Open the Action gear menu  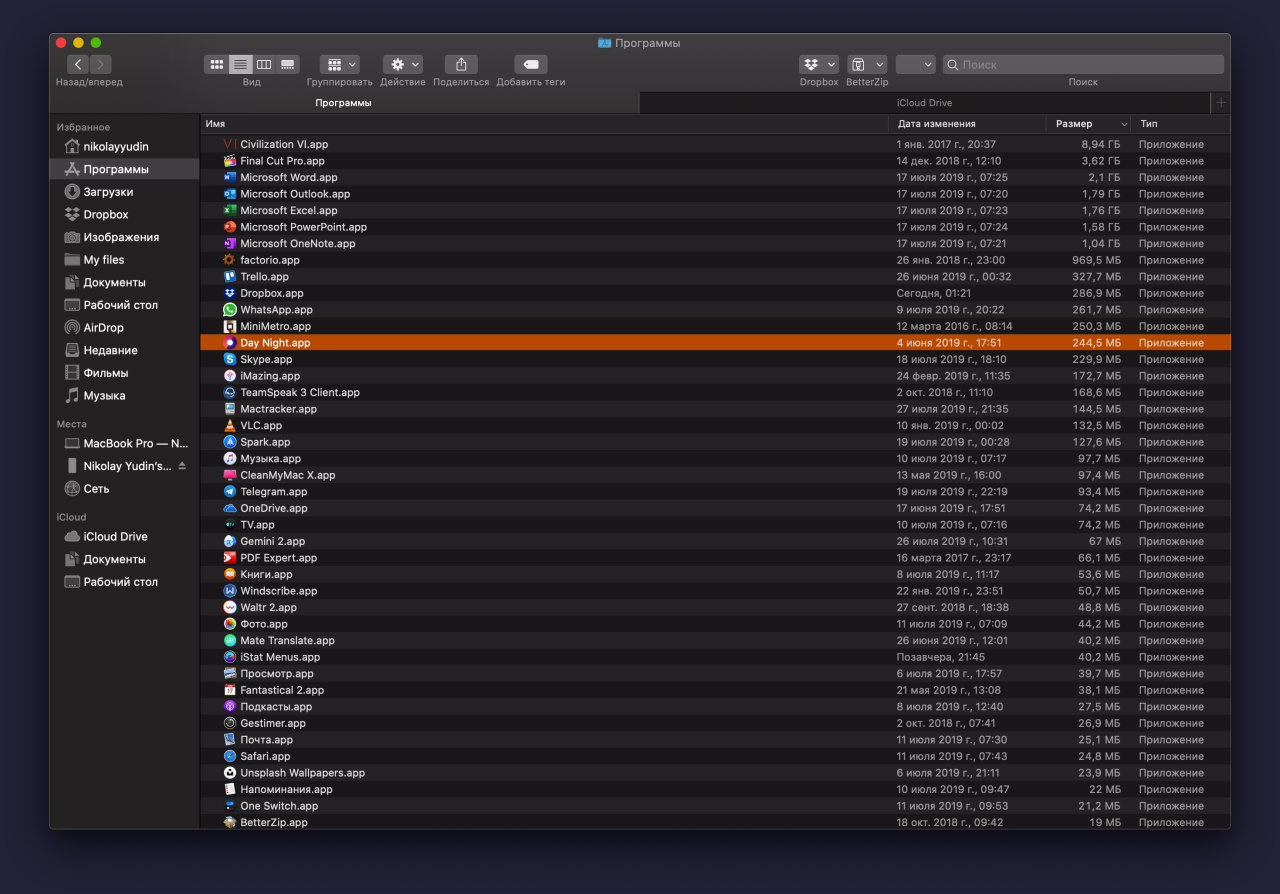click(x=402, y=64)
